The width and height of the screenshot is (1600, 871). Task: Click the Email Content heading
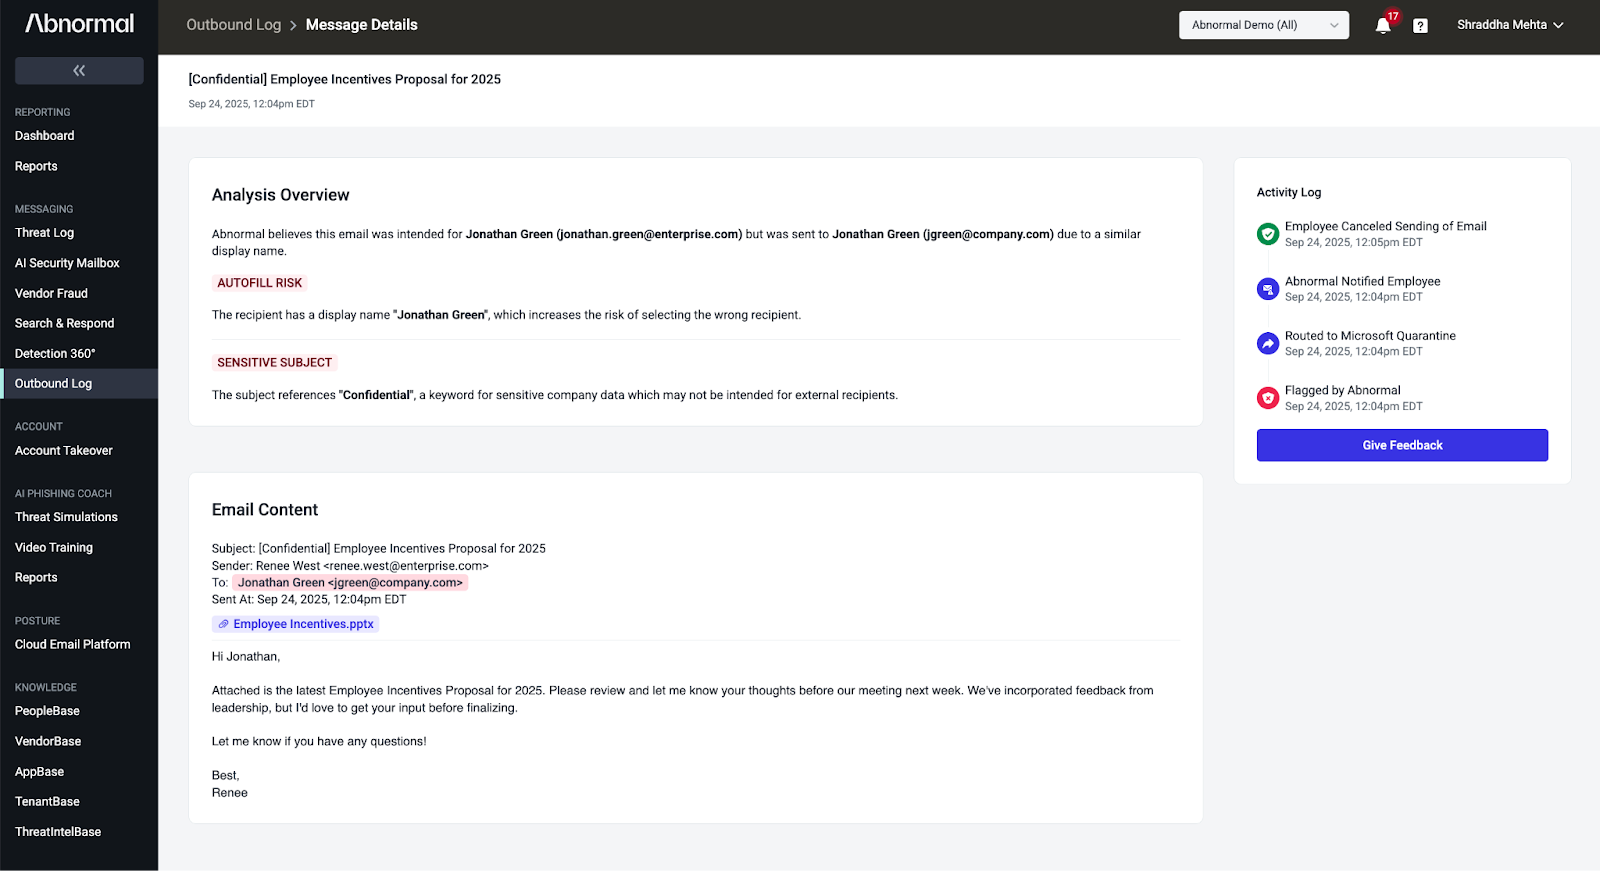pyautogui.click(x=265, y=510)
